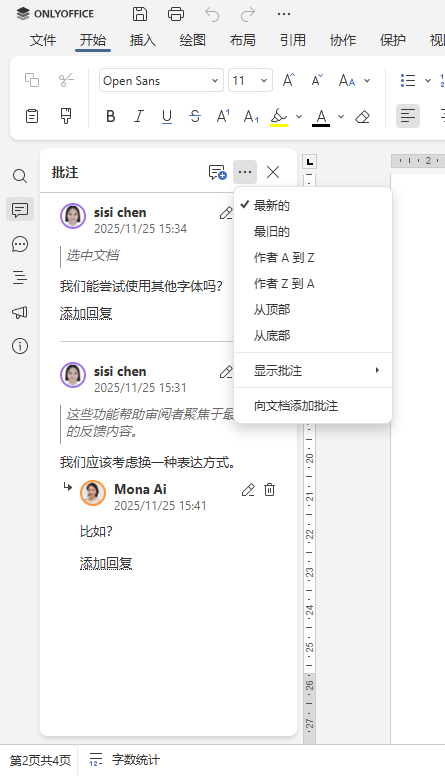Apply yellow highlight color
The width and height of the screenshot is (445, 776).
tap(279, 117)
